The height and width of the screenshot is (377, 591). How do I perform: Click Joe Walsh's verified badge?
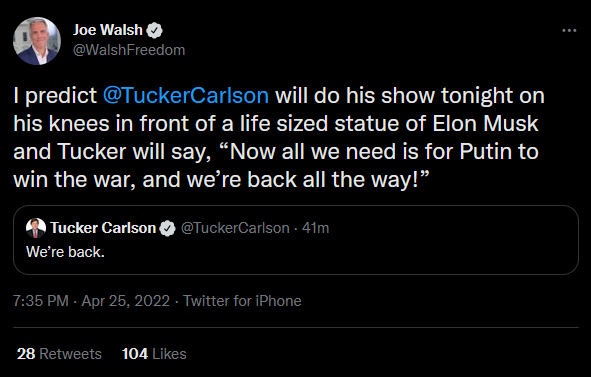click(x=154, y=31)
